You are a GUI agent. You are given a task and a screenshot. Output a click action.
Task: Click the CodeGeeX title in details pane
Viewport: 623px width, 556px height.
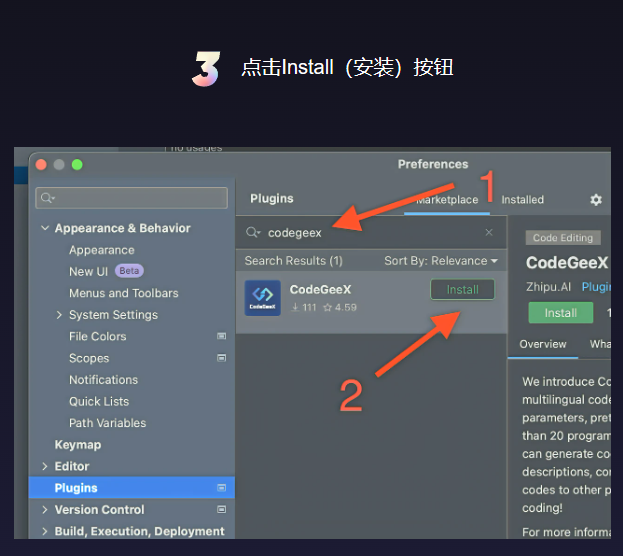[x=567, y=263]
